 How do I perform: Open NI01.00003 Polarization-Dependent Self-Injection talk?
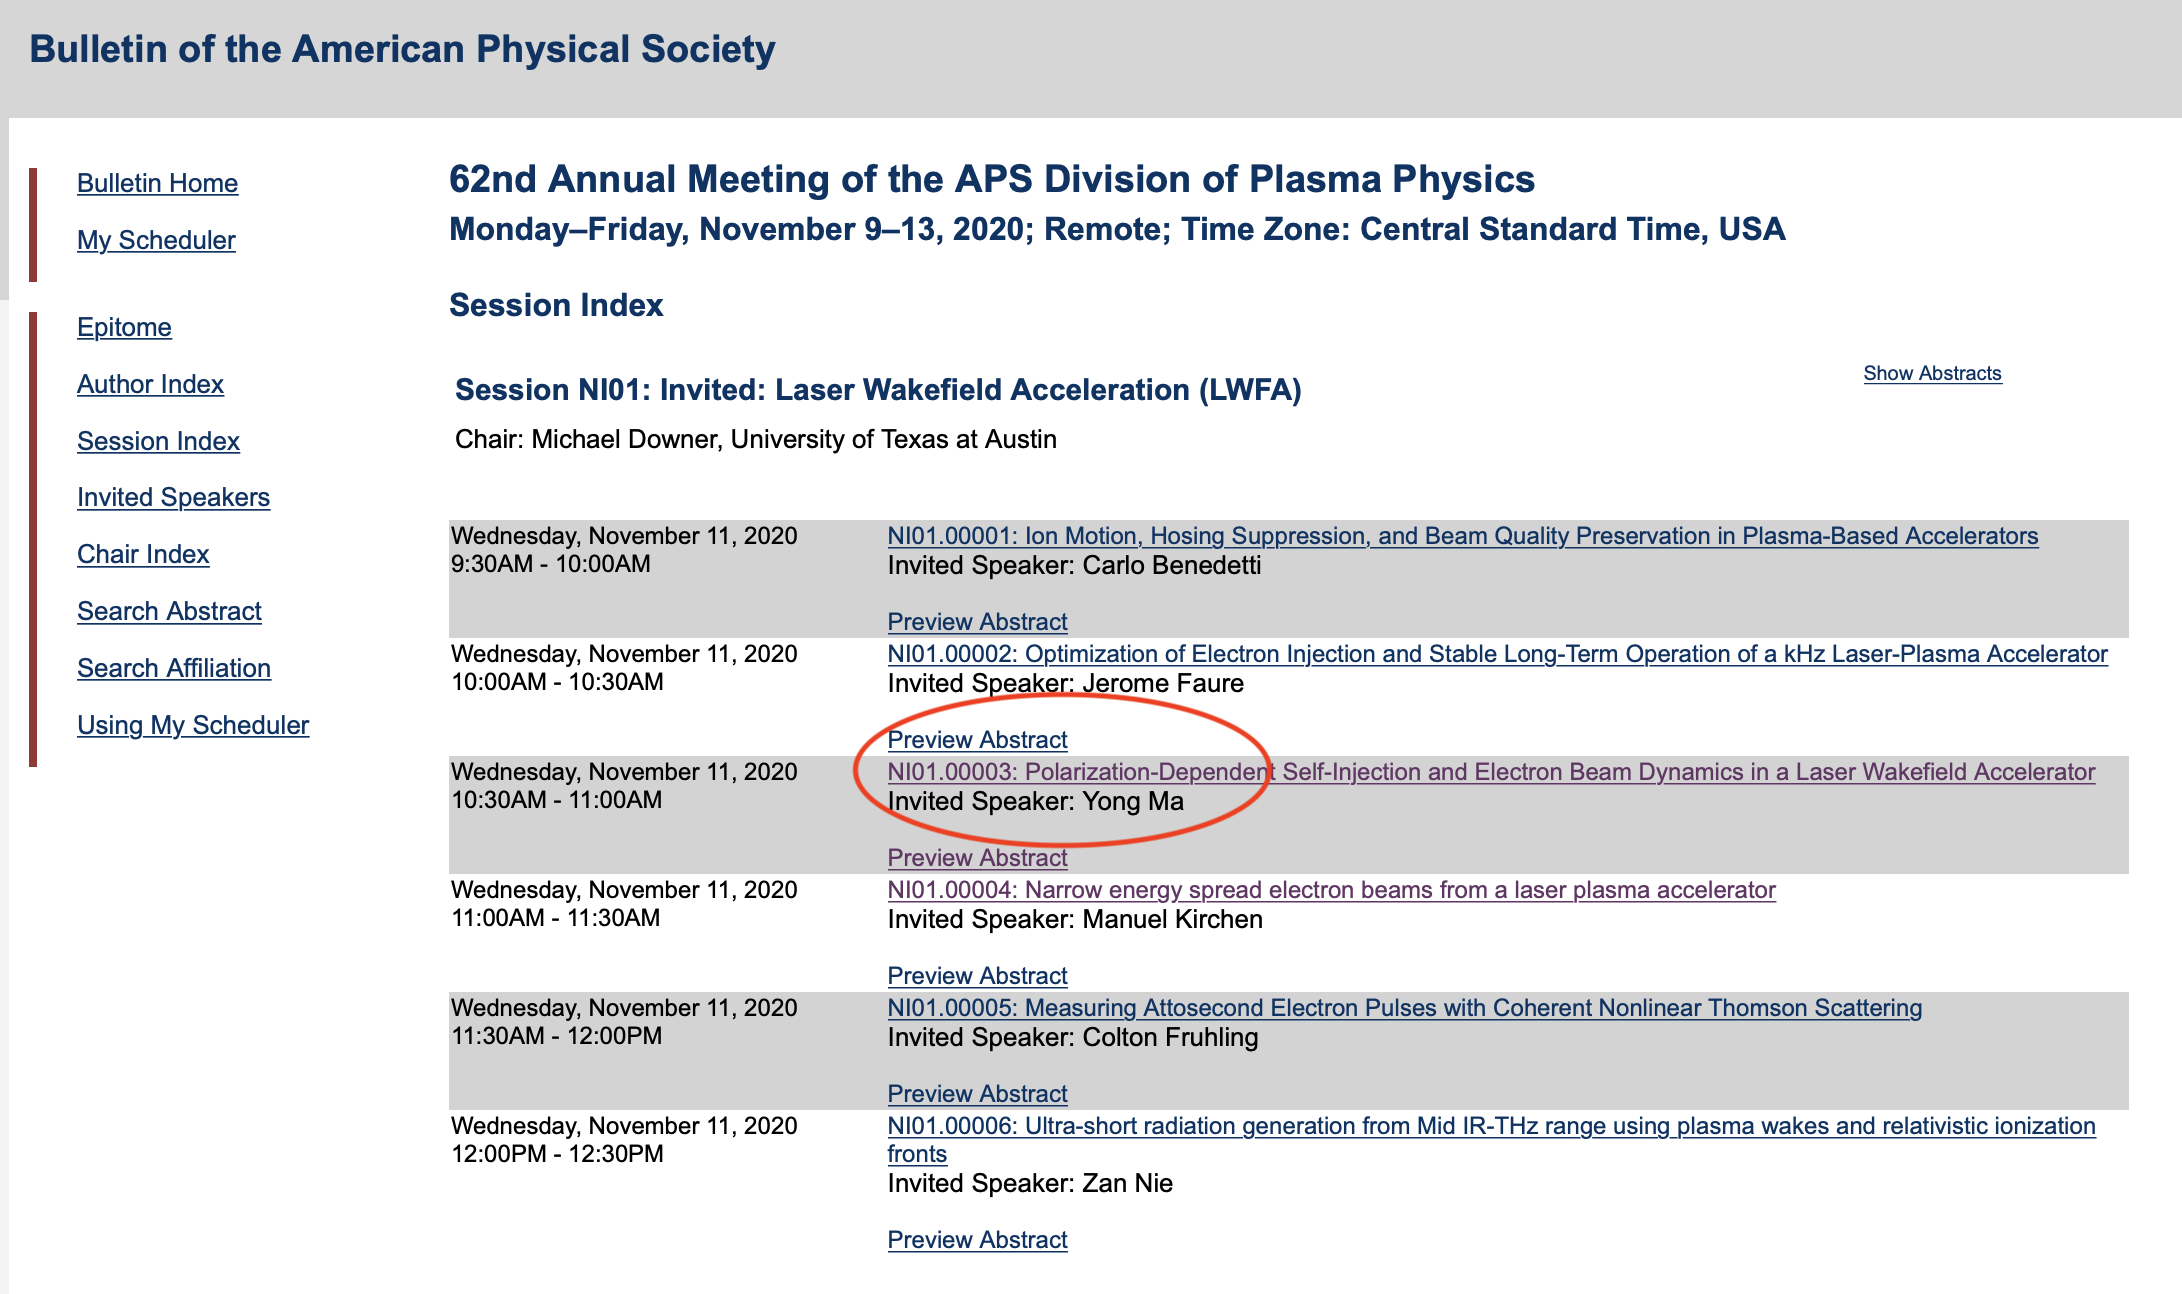click(x=1491, y=772)
